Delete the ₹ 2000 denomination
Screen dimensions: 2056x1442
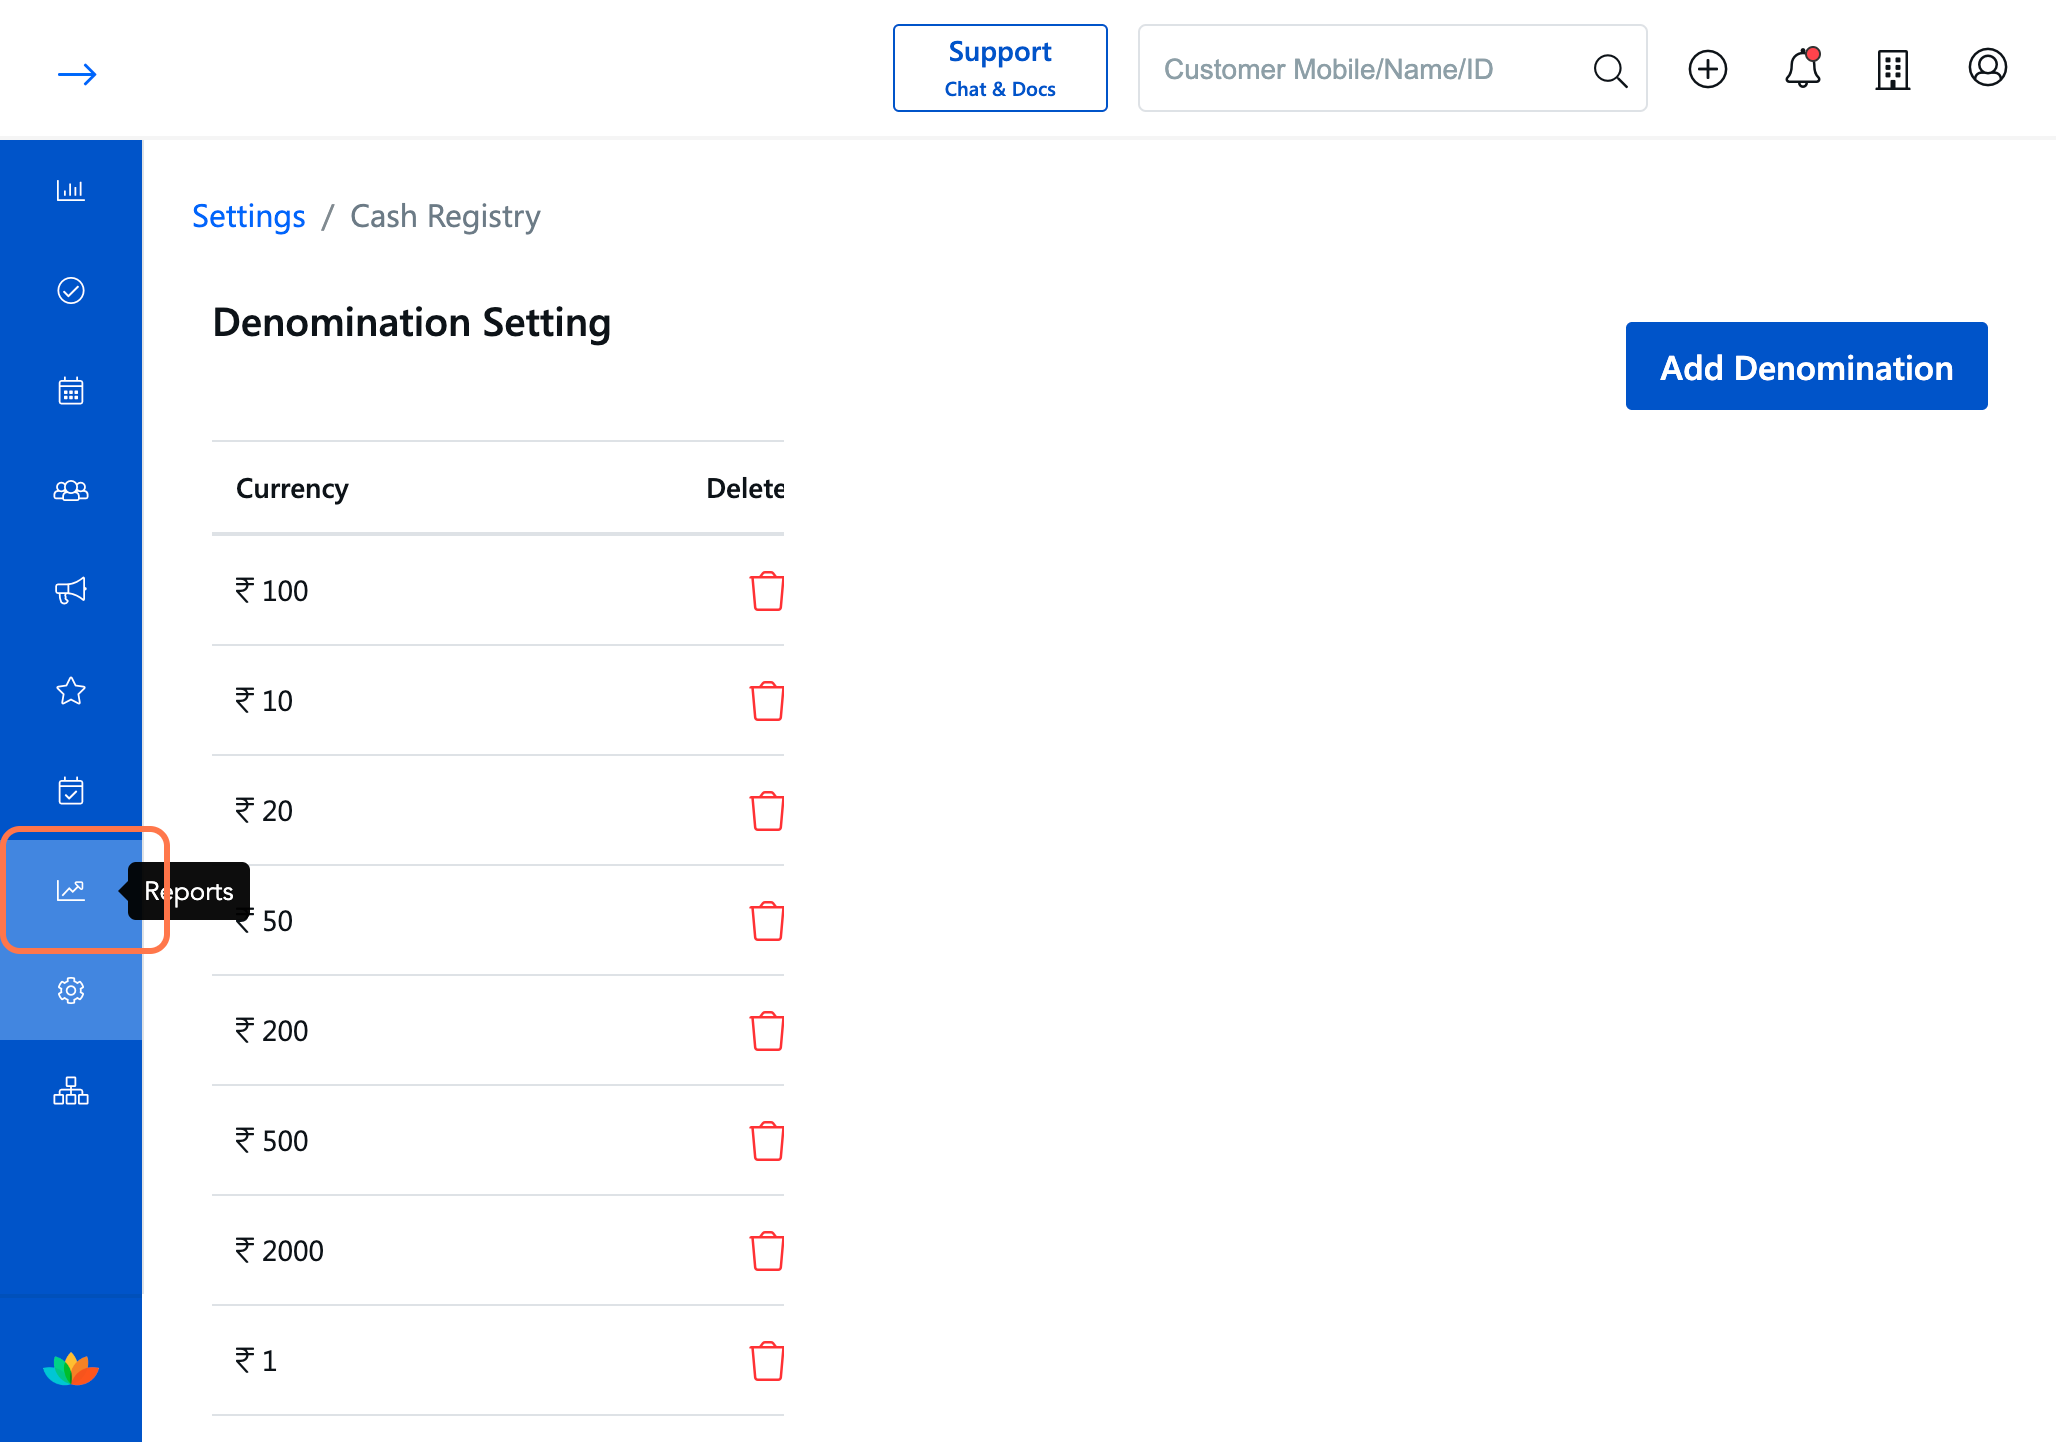pos(767,1251)
